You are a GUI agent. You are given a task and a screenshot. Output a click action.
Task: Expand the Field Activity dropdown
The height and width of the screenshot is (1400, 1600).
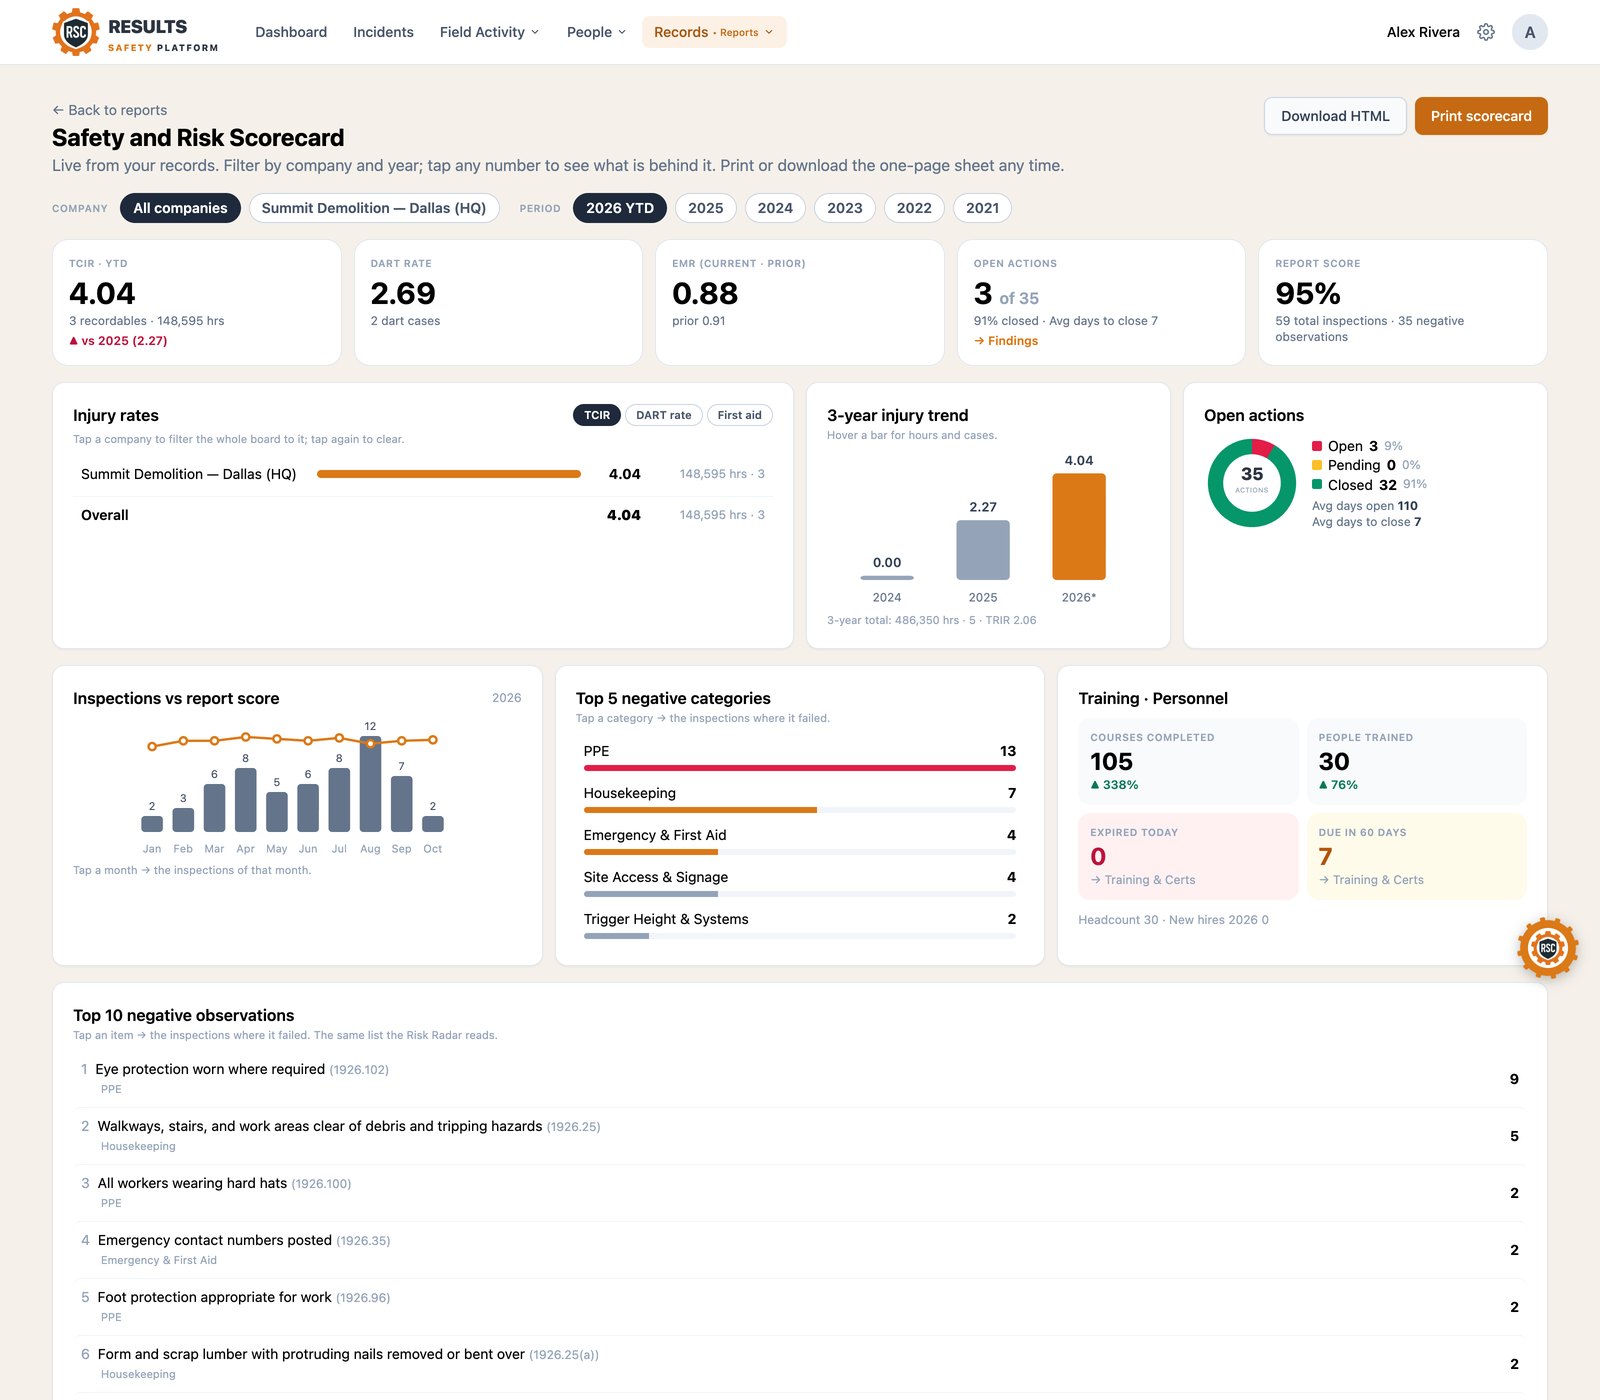[x=489, y=32]
